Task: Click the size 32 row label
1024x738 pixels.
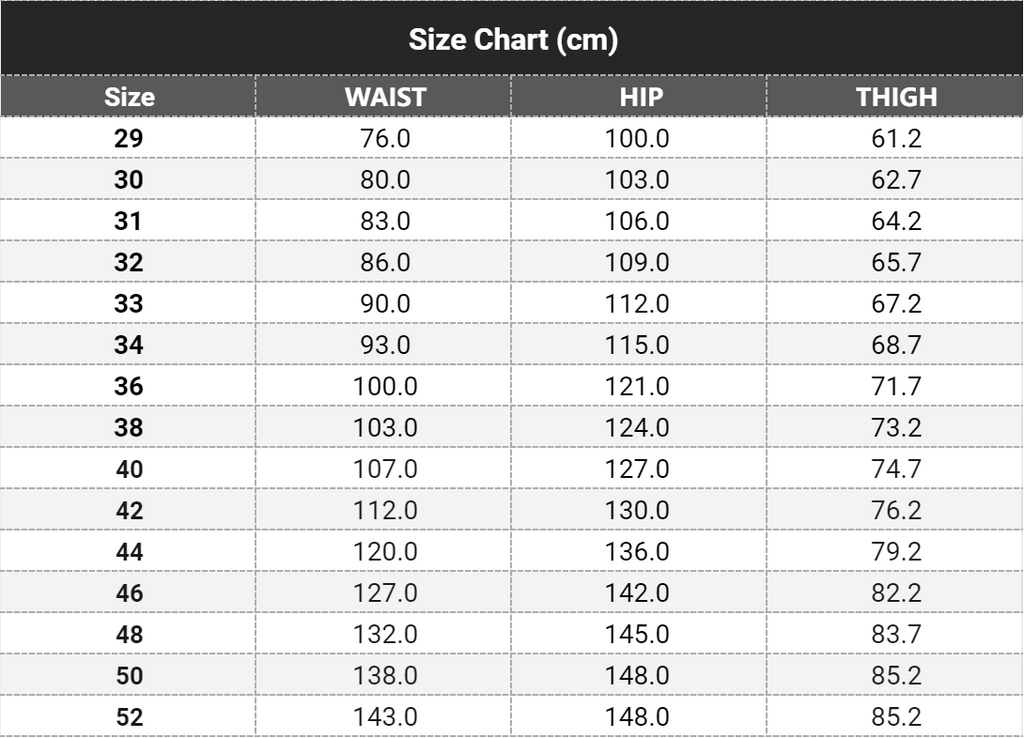Action: coord(129,263)
